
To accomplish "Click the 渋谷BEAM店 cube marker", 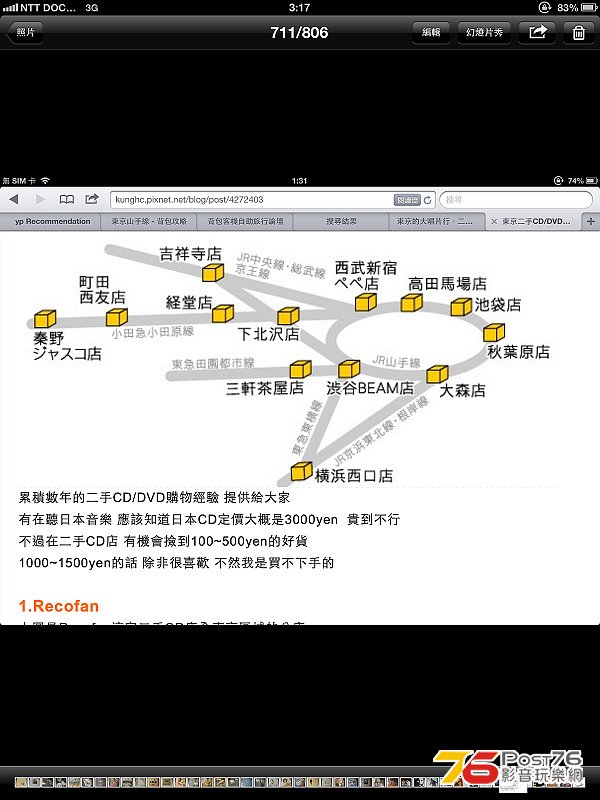I will [349, 369].
